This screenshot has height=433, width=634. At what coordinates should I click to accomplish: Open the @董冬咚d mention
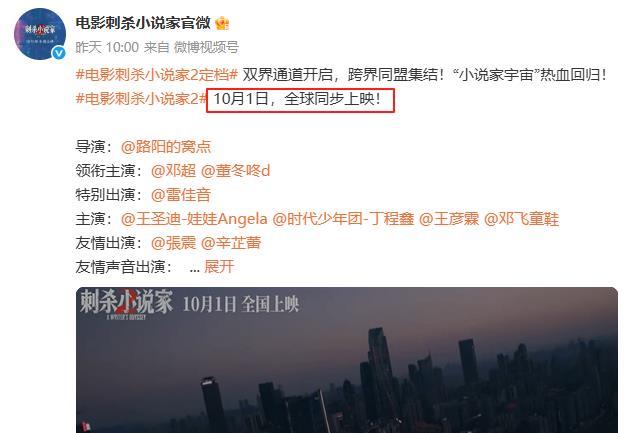point(235,171)
